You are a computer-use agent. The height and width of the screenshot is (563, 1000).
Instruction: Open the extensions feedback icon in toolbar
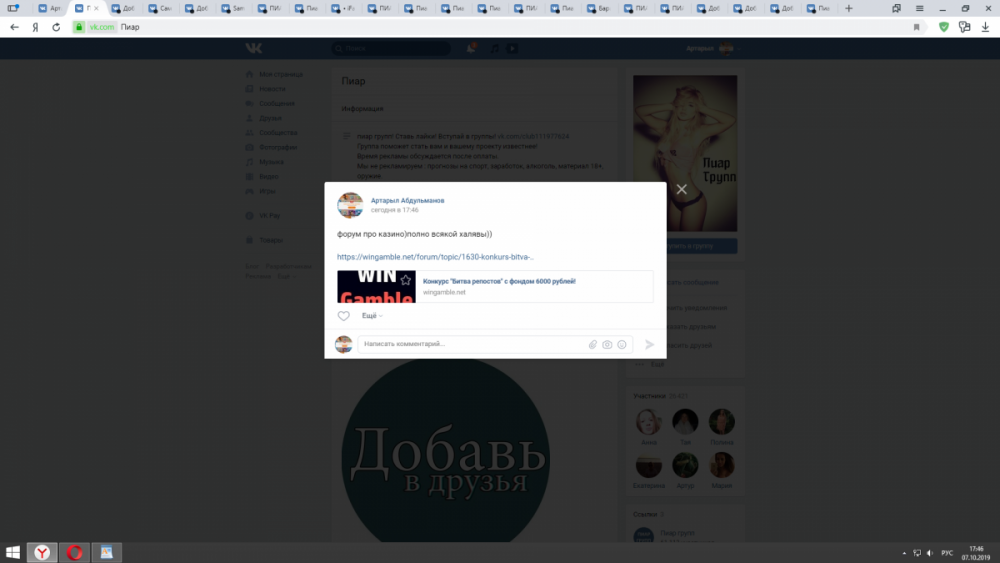(965, 27)
